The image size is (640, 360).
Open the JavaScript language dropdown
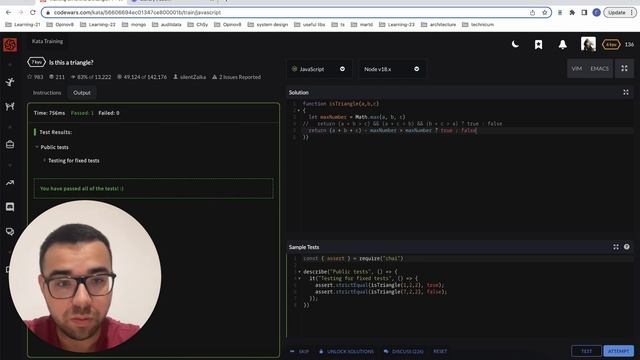pos(319,69)
